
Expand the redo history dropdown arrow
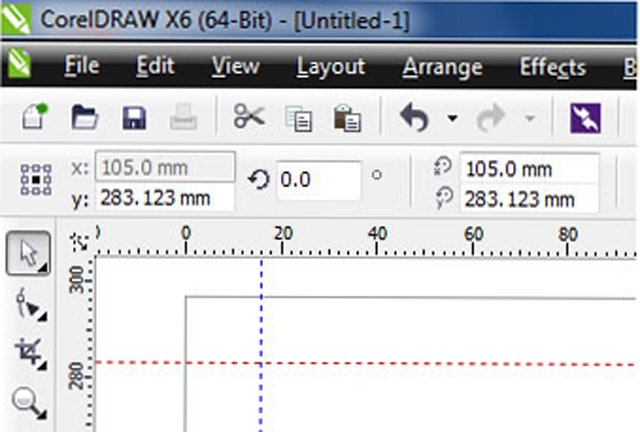(x=530, y=119)
